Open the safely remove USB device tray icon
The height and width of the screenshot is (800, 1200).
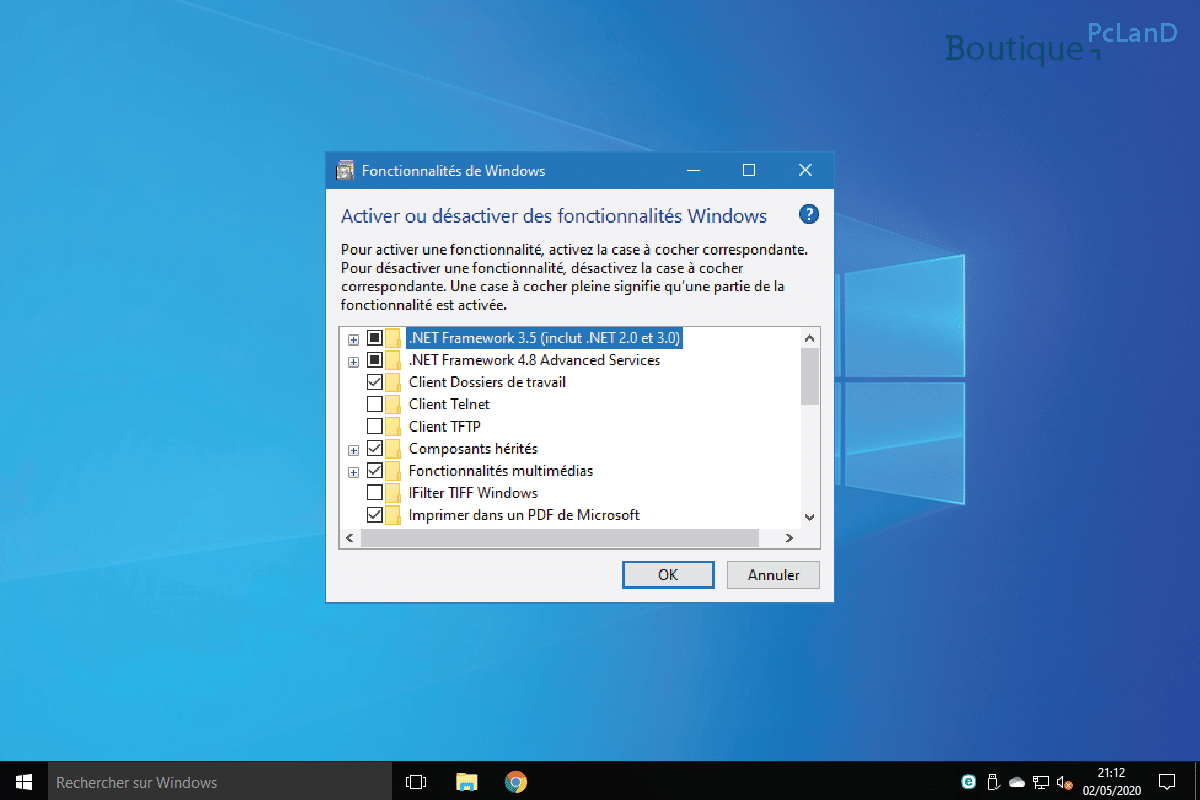coord(993,782)
